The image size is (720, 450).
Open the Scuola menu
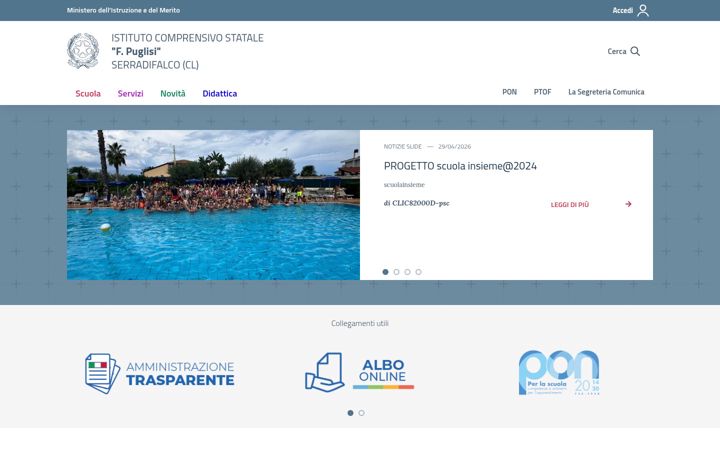(88, 93)
